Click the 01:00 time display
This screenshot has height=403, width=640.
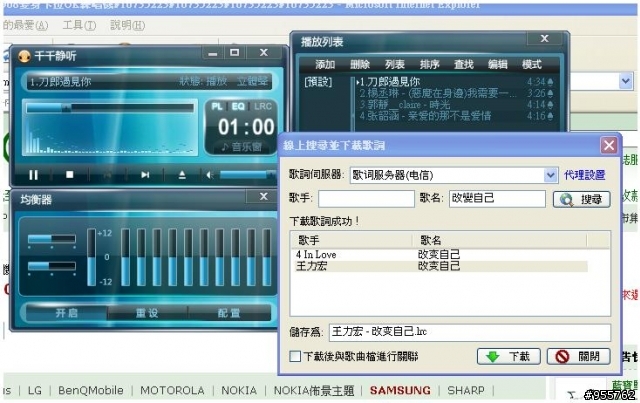click(246, 127)
